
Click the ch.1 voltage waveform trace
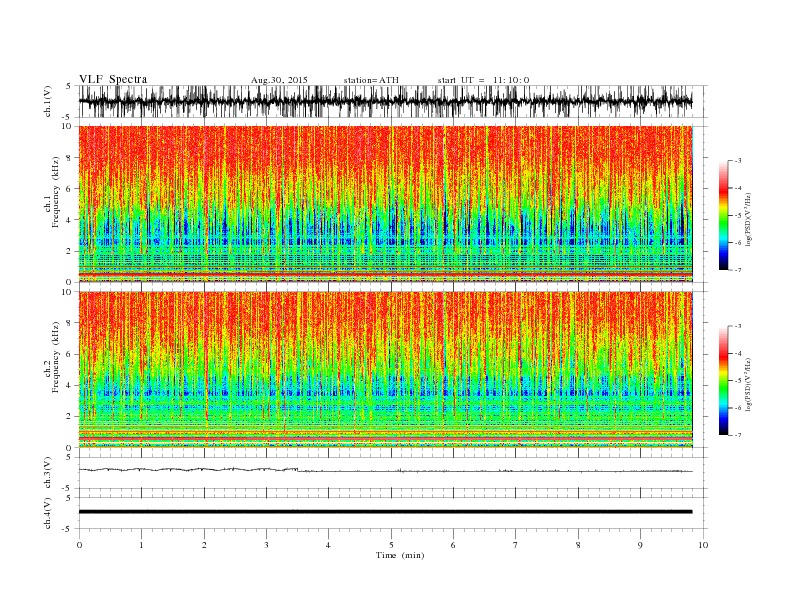[385, 101]
